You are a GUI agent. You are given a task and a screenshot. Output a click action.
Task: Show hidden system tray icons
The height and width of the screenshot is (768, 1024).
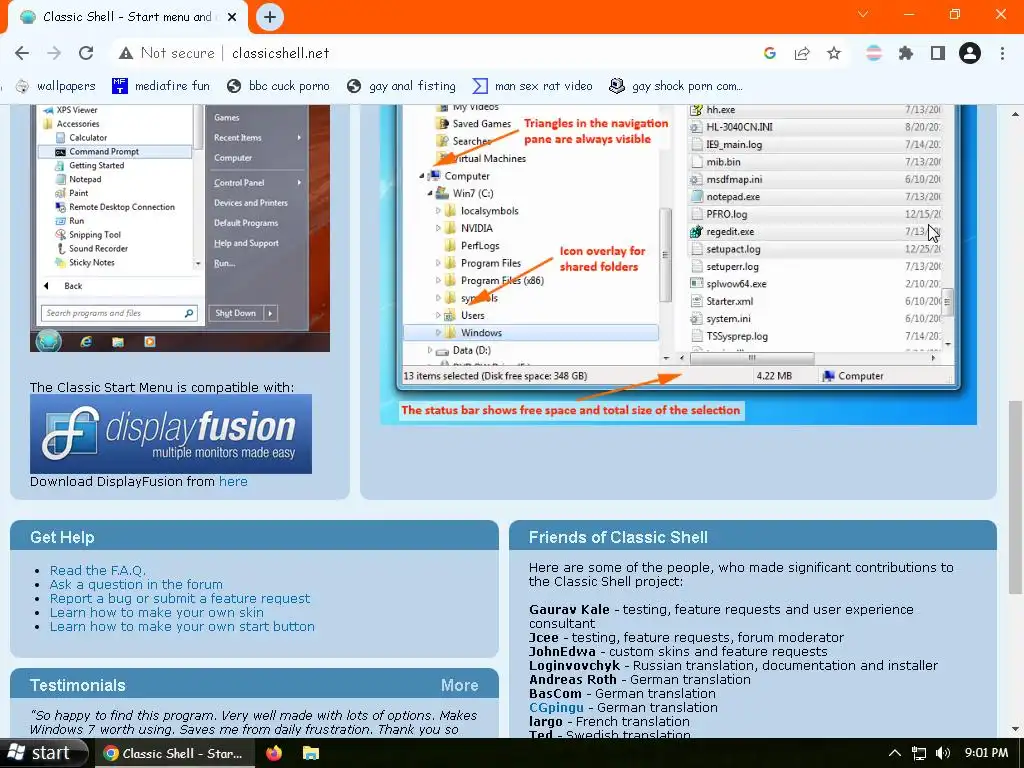tap(895, 754)
